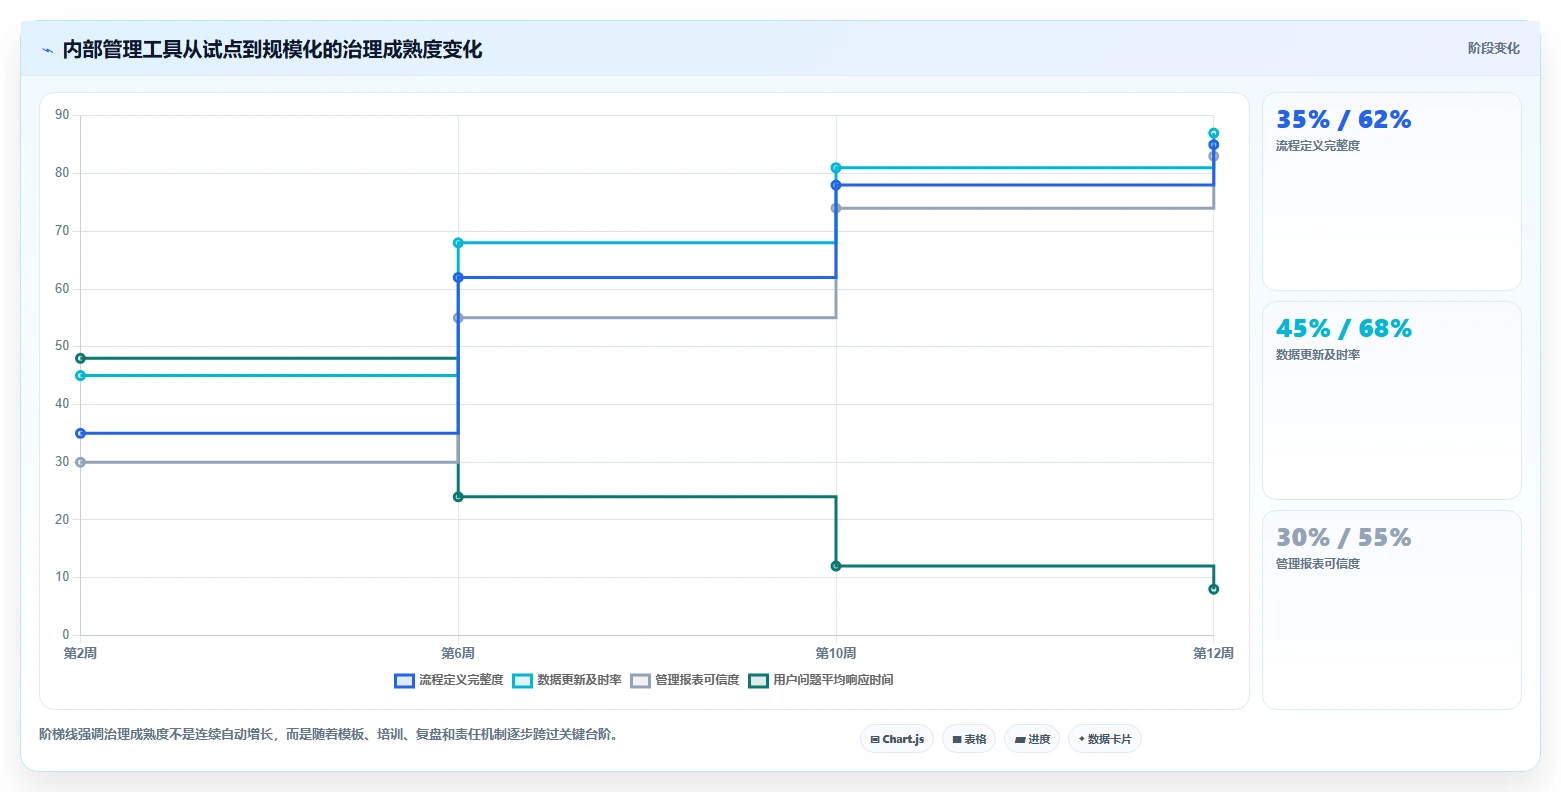
Task: Click 流程定义完整度 data point at 第6周 (62)
Action: 458,277
